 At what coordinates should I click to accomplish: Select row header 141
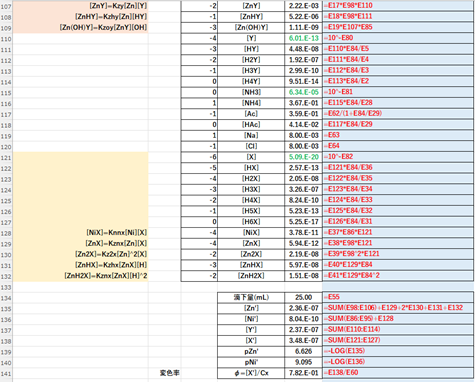tap(6, 373)
